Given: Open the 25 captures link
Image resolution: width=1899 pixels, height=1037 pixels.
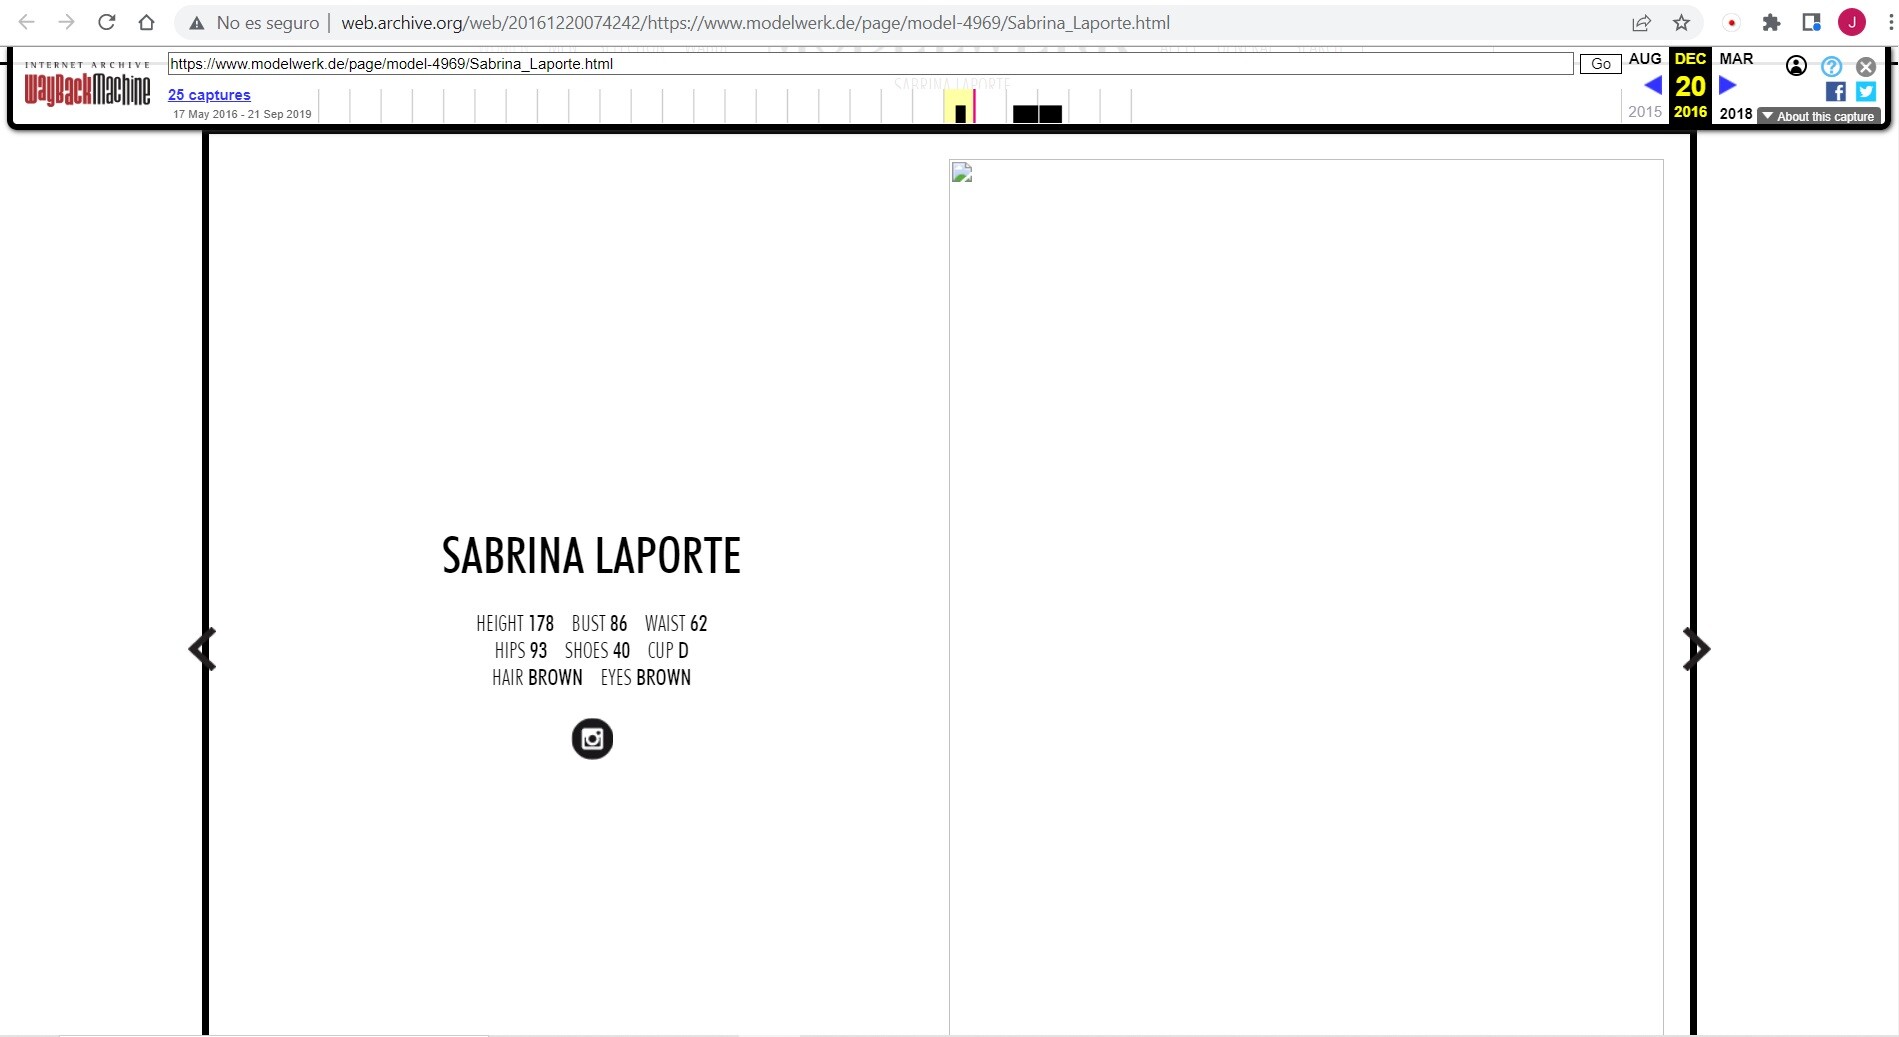Looking at the screenshot, I should (209, 95).
